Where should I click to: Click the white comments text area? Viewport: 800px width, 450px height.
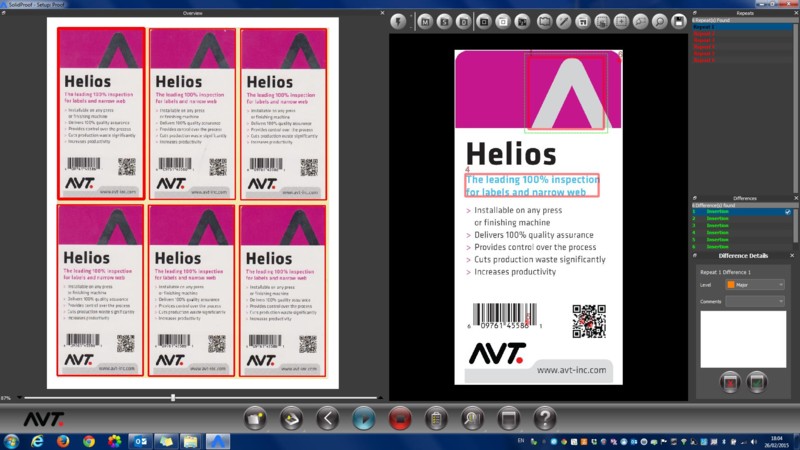[x=743, y=339]
